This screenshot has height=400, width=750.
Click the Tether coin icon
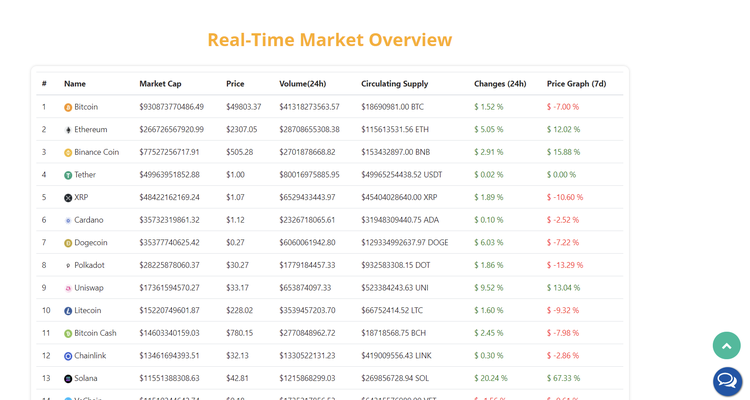[x=68, y=175]
